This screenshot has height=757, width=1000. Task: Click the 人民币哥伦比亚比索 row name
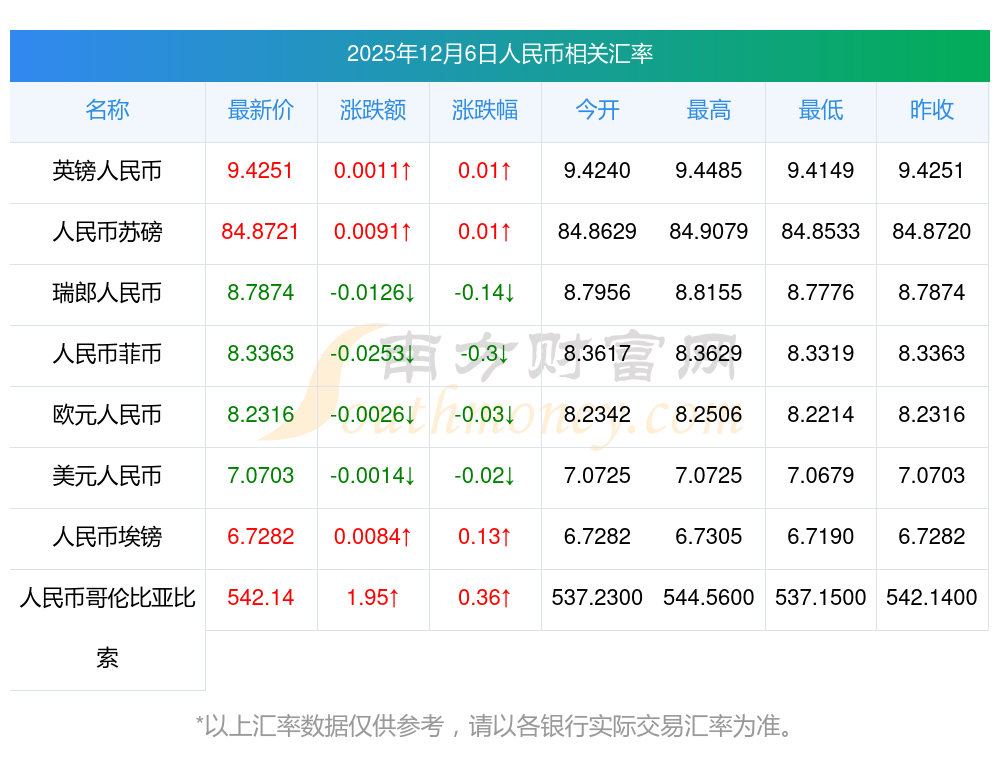point(107,628)
